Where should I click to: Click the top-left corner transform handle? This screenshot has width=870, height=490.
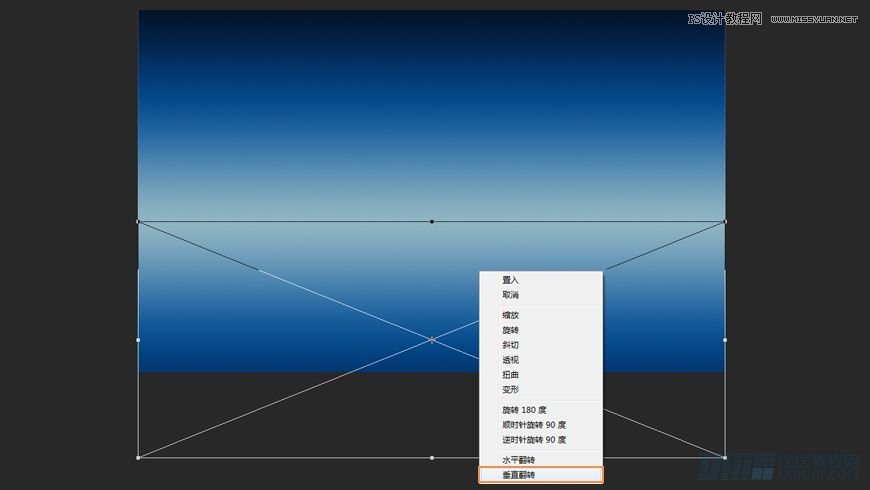tap(138, 221)
